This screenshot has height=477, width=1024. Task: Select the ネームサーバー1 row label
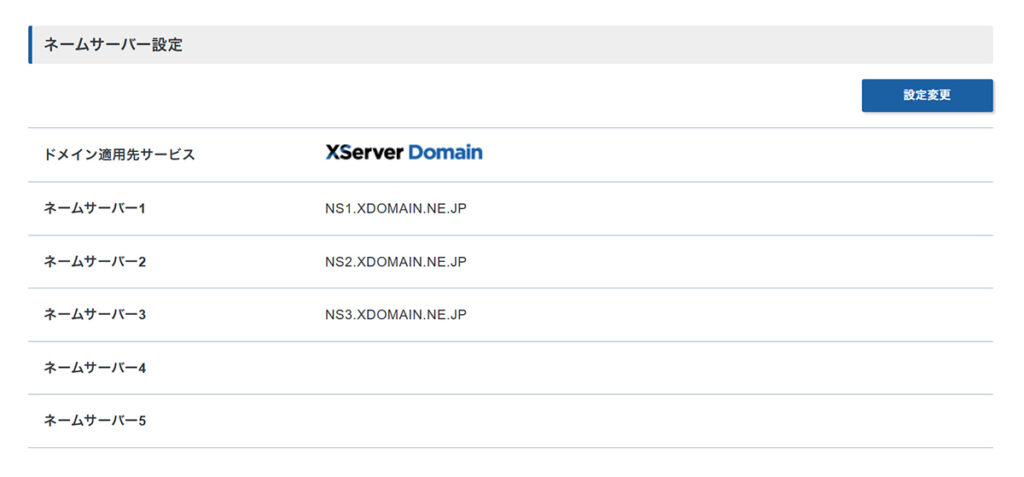(95, 208)
